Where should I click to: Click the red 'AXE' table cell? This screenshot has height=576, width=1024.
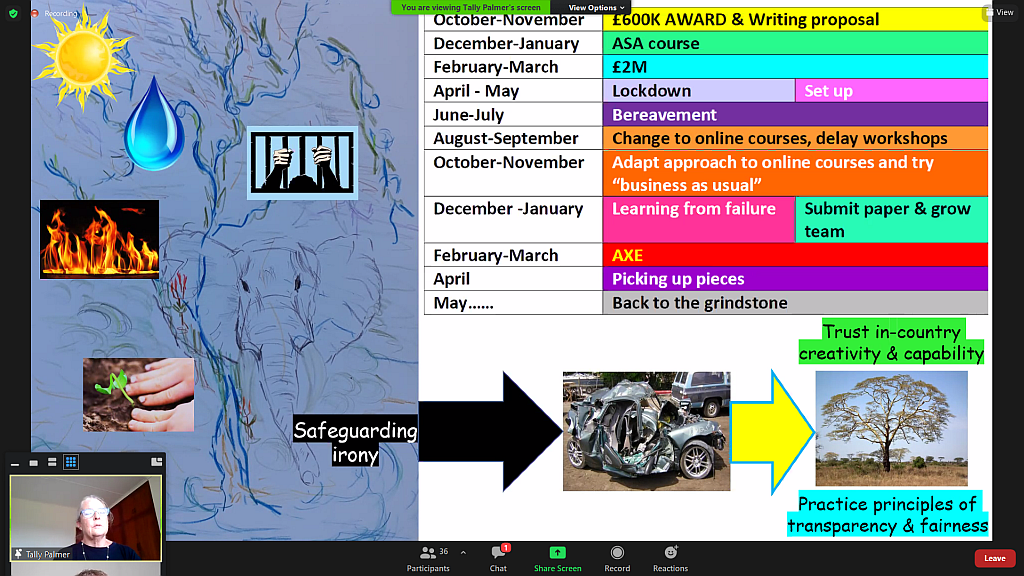795,255
